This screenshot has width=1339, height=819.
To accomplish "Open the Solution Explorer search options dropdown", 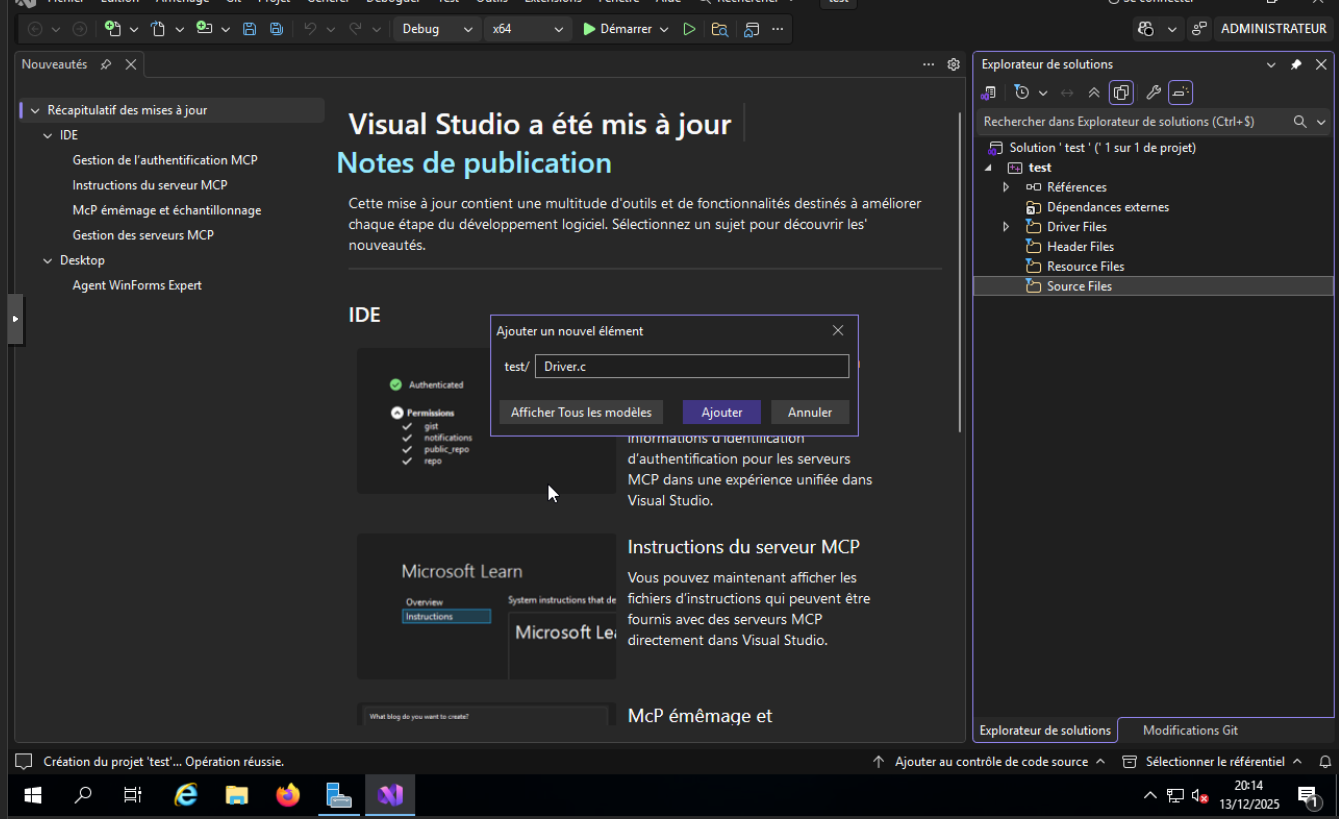I will click(1321, 122).
